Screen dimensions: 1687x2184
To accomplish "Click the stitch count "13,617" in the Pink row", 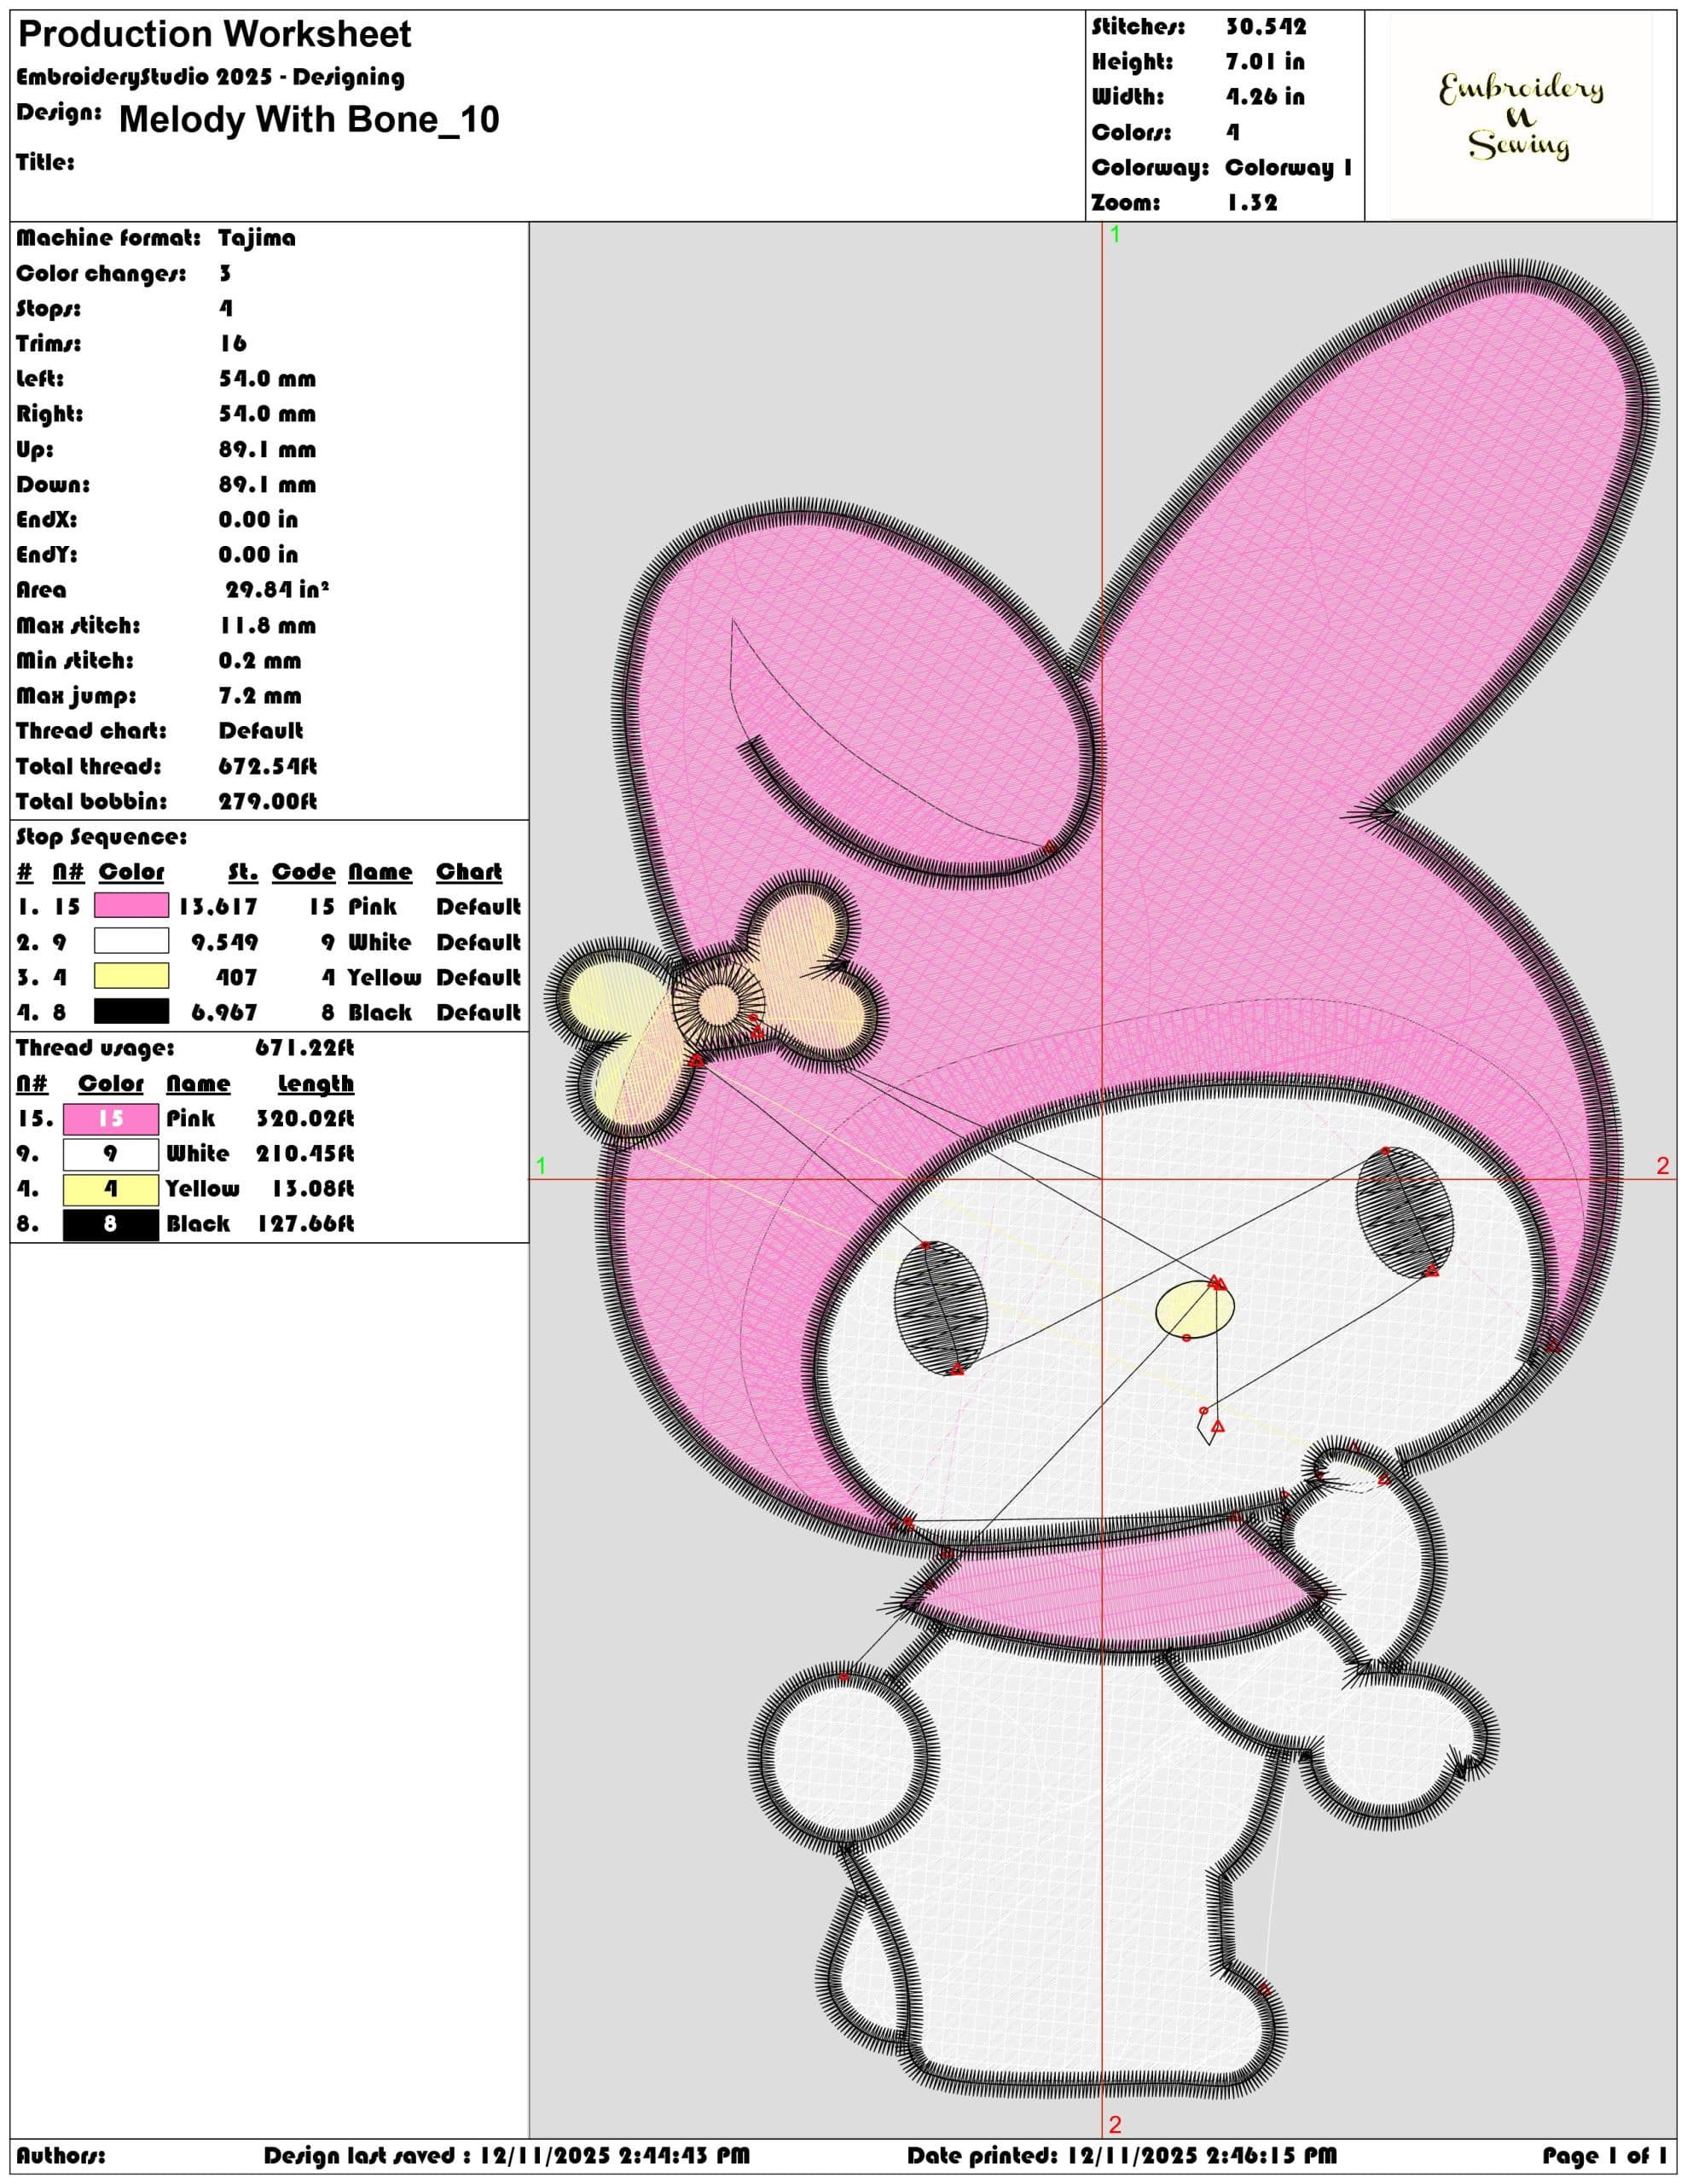I will click(x=219, y=907).
